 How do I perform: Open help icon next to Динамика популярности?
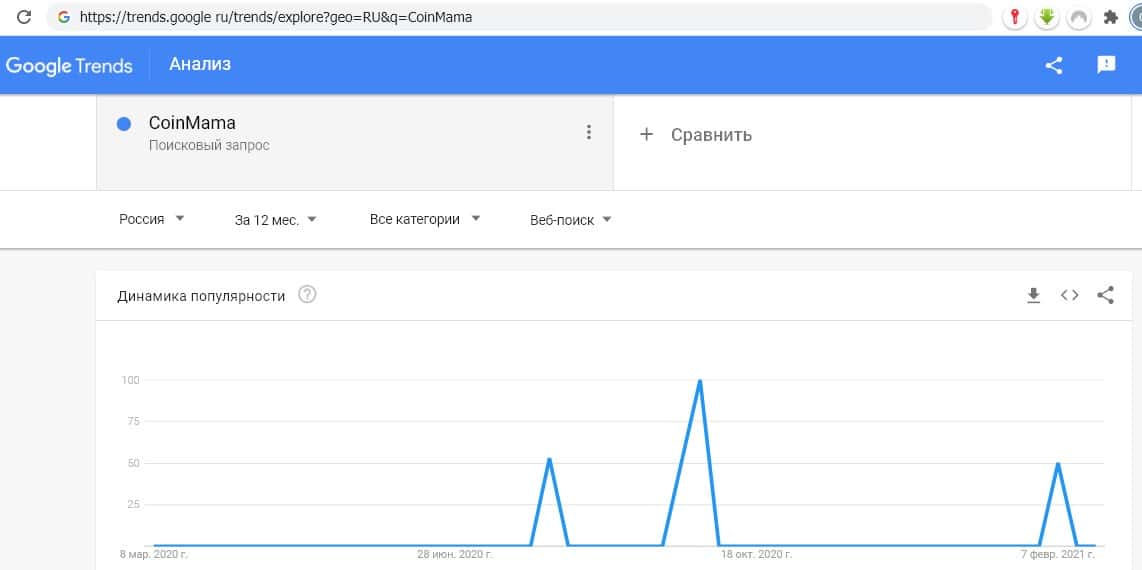pos(308,295)
